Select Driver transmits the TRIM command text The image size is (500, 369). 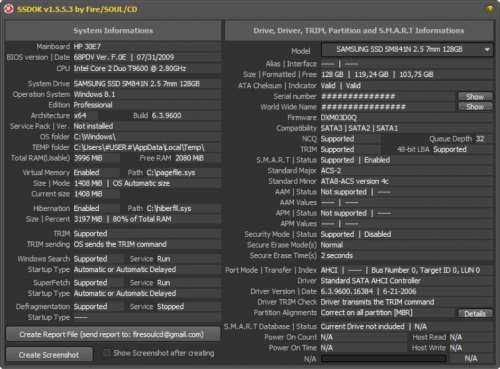tap(377, 302)
